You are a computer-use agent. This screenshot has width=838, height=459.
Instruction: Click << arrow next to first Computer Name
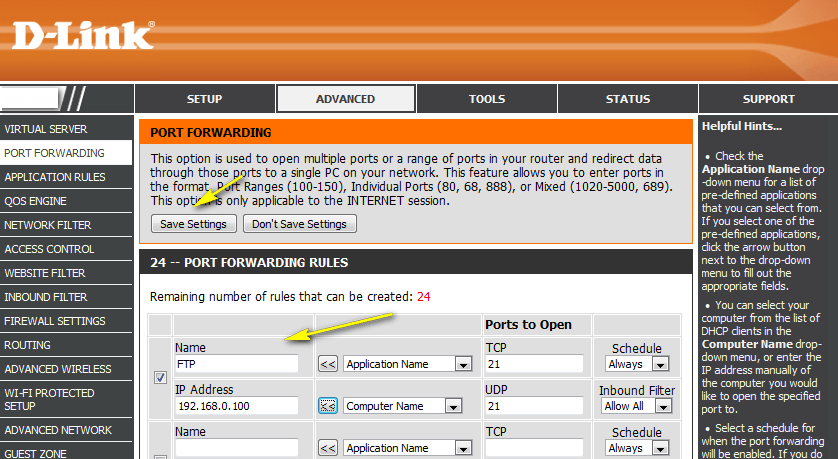[x=328, y=406]
